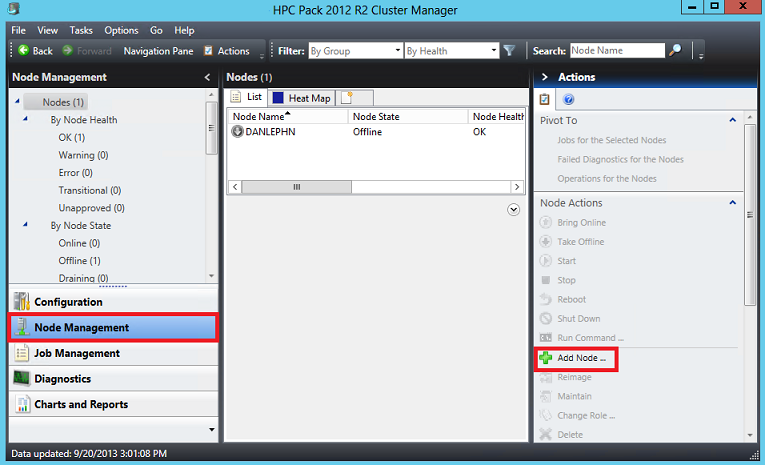Image resolution: width=765 pixels, height=465 pixels.
Task: Switch to the List tab
Action: point(247,97)
